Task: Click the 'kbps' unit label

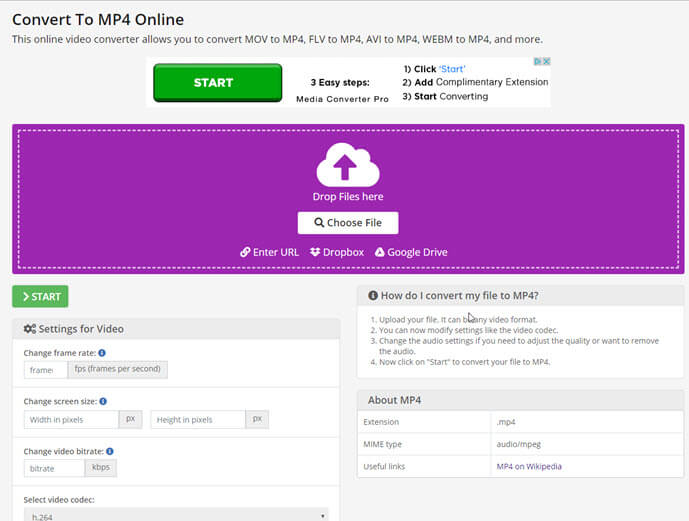Action: (x=101, y=467)
